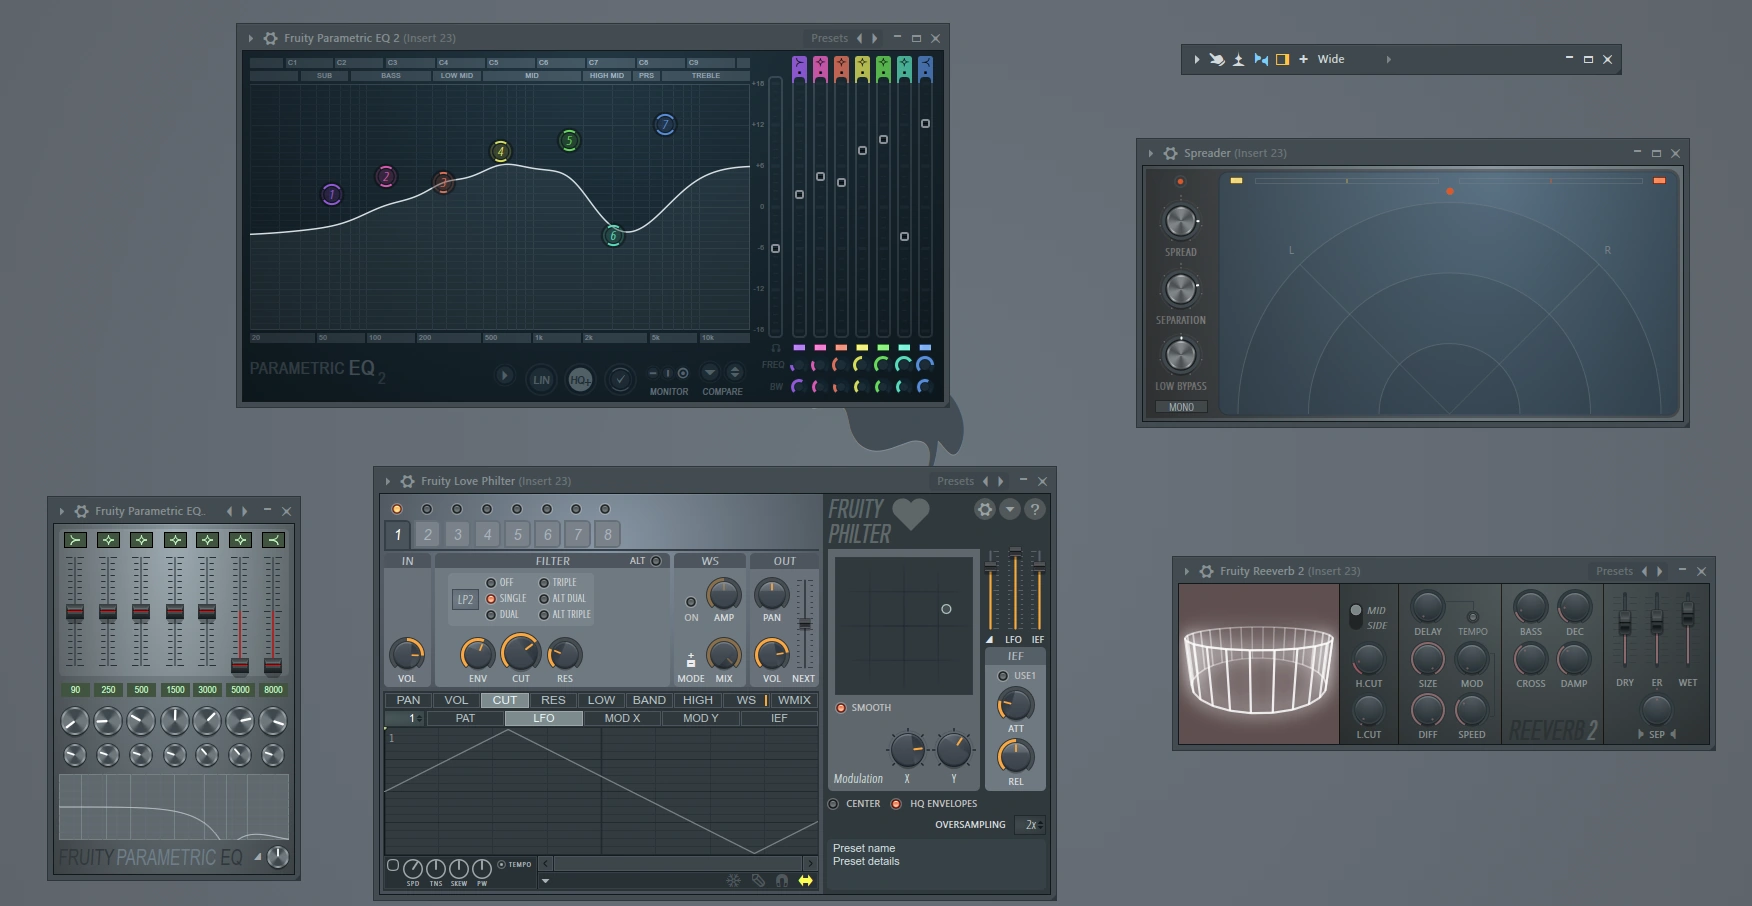Switch to the PAN envelope tab
Viewport: 1752px width, 906px height.
tap(408, 700)
